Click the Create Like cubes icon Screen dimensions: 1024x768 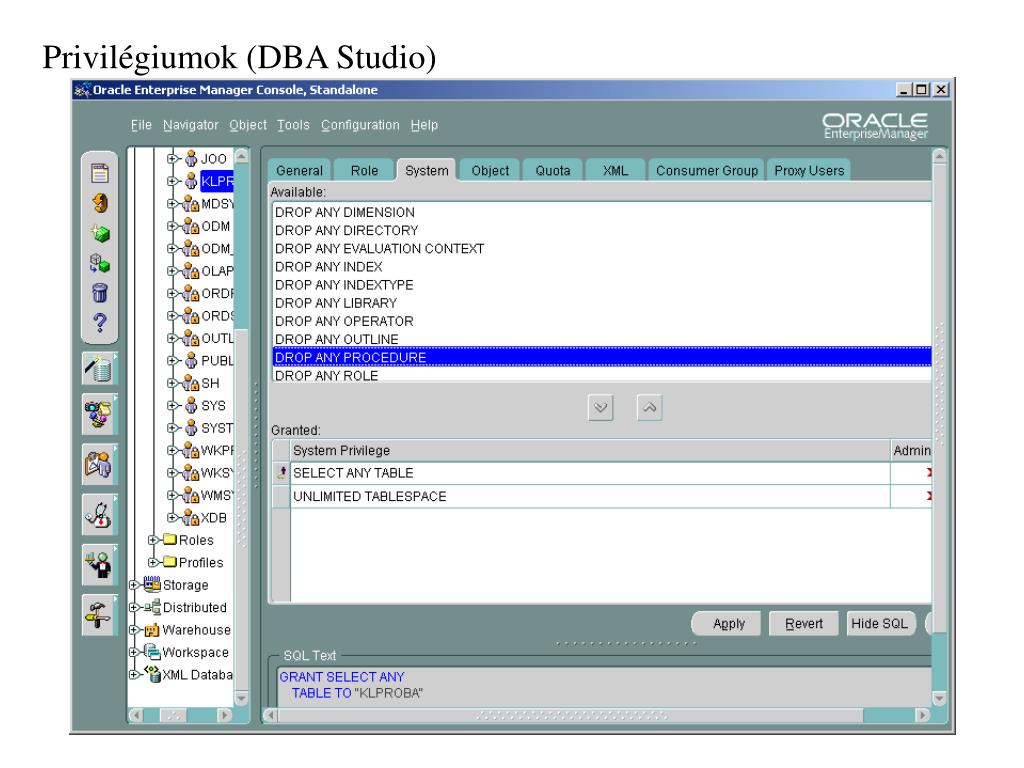pos(100,263)
